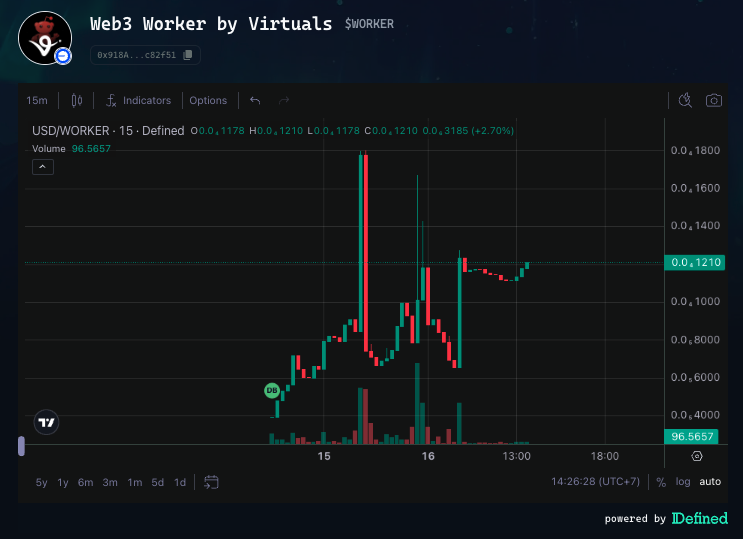Image resolution: width=743 pixels, height=539 pixels.
Task: Select the 6m time range
Action: pyautogui.click(x=85, y=483)
